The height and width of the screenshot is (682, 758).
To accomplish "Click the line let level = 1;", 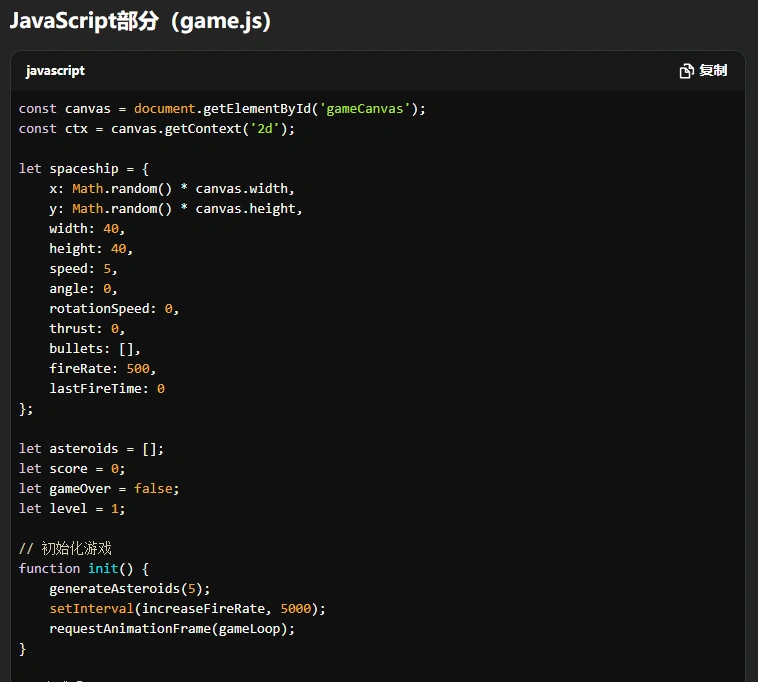I will tap(72, 508).
